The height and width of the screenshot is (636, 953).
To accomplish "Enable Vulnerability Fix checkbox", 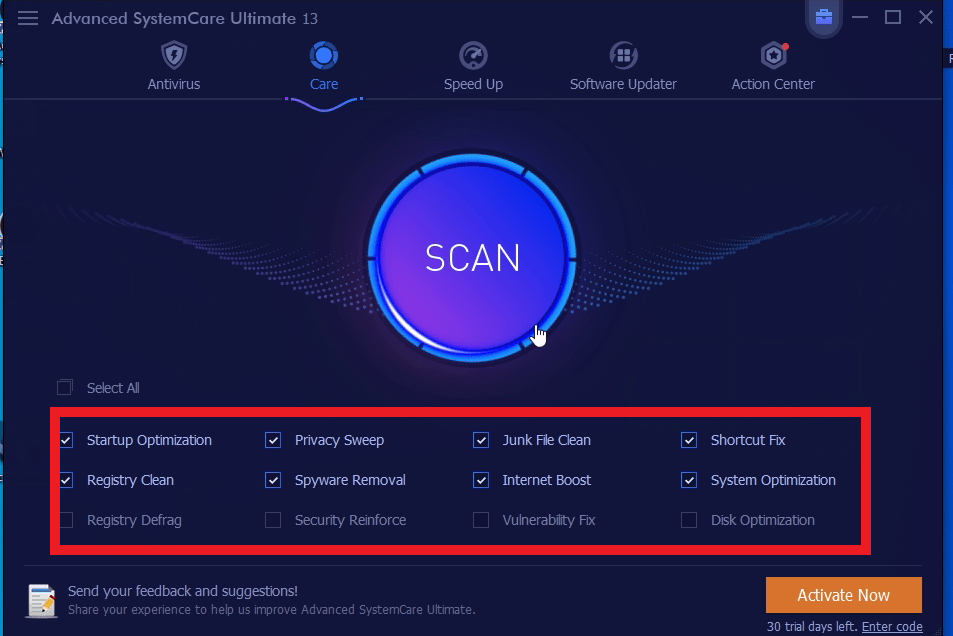I will pos(481,520).
